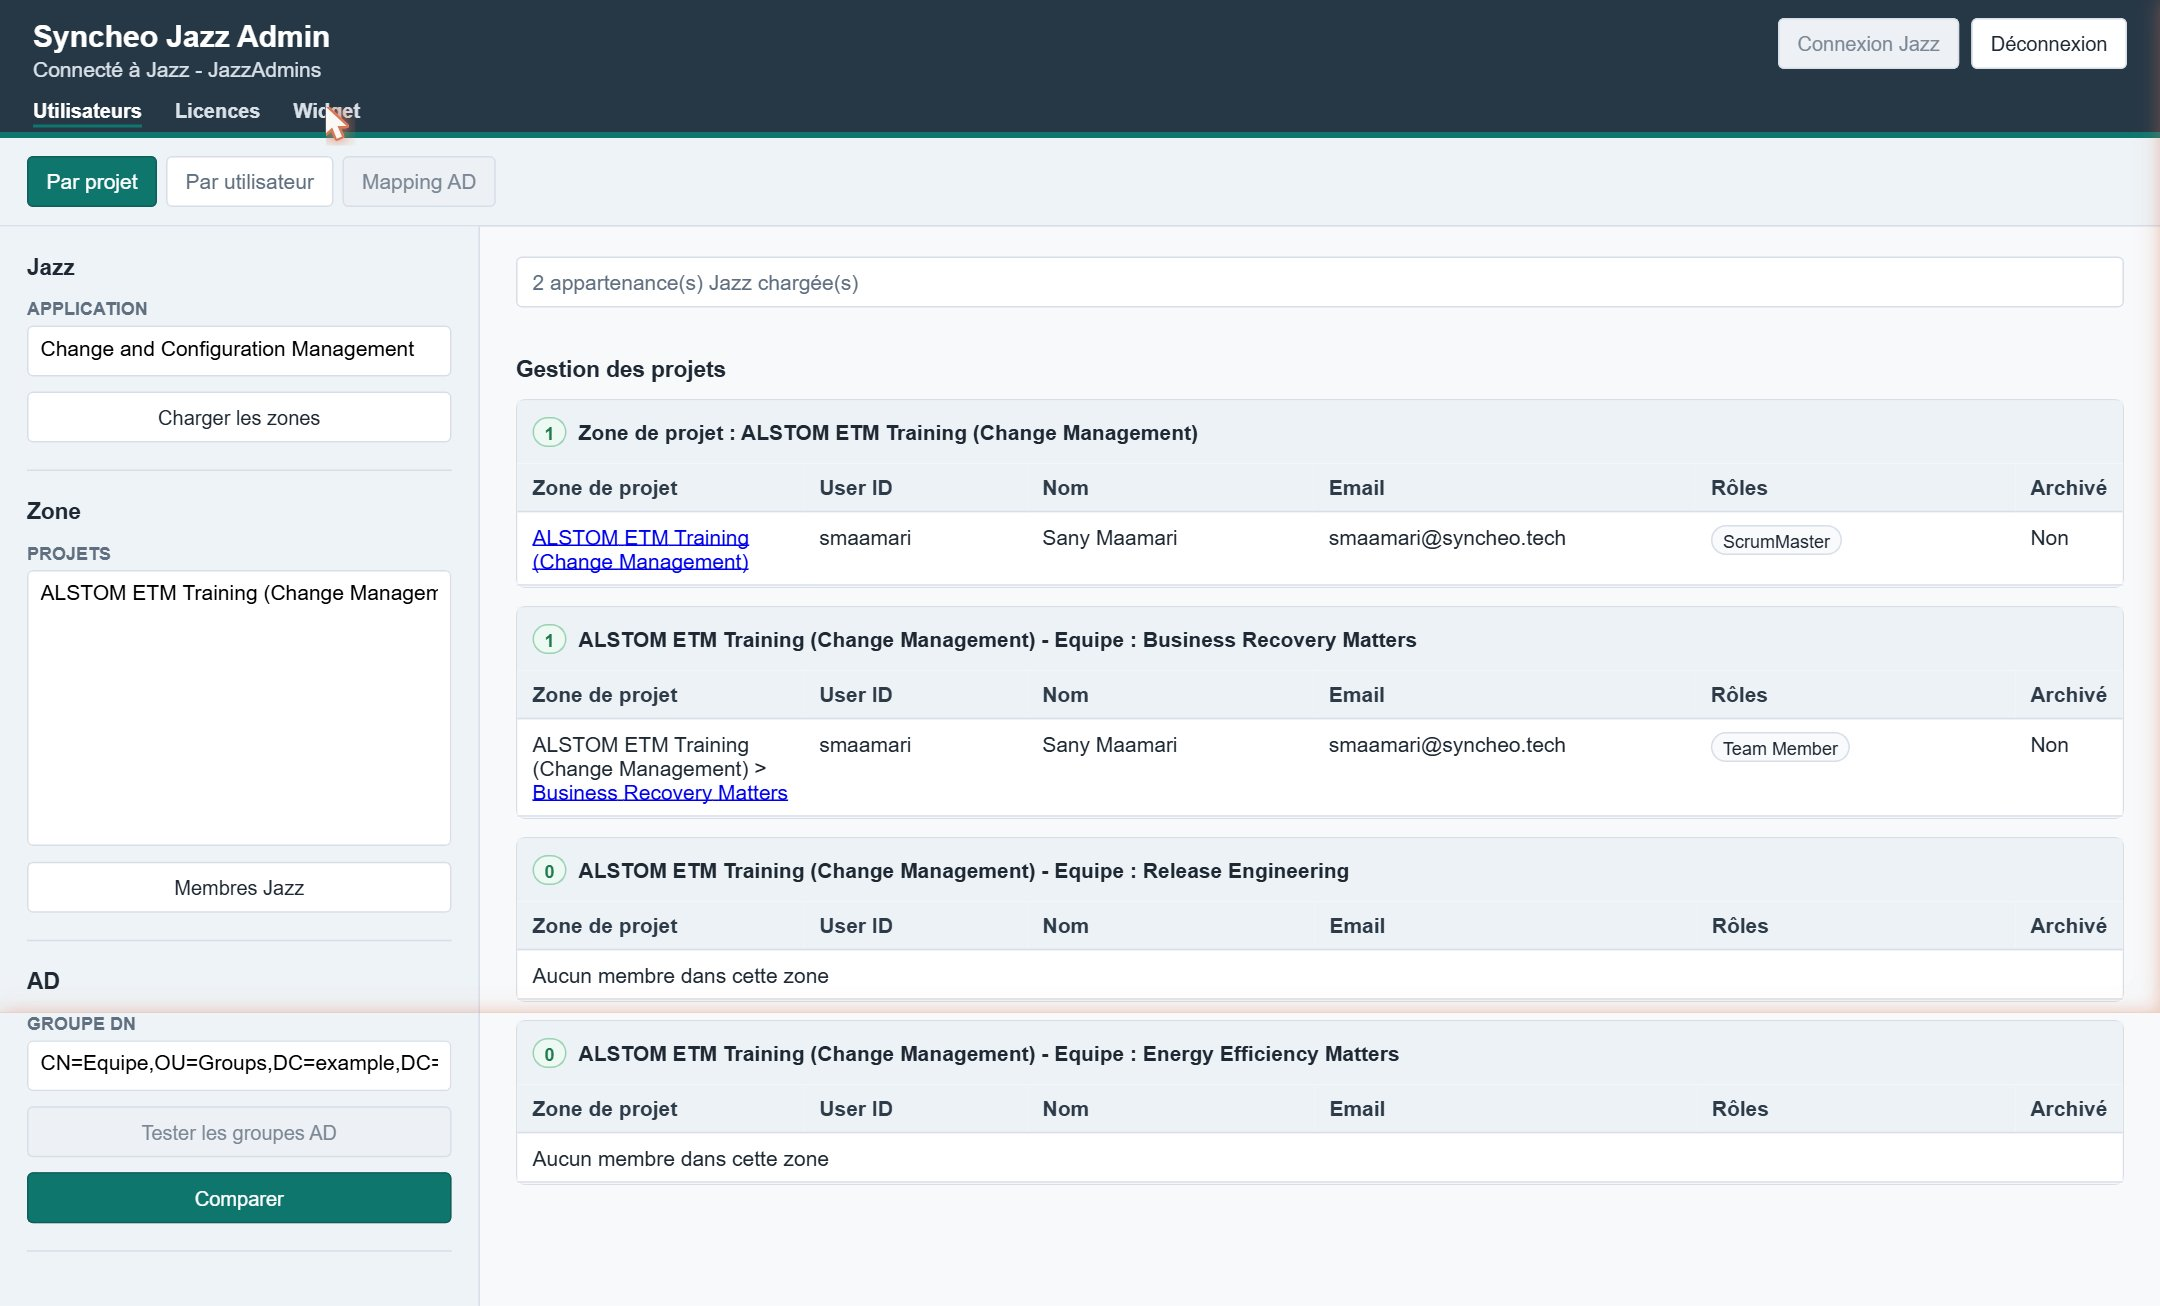Viewport: 2160px width, 1306px height.
Task: Click count badge of Zone de projet header
Action: (549, 433)
